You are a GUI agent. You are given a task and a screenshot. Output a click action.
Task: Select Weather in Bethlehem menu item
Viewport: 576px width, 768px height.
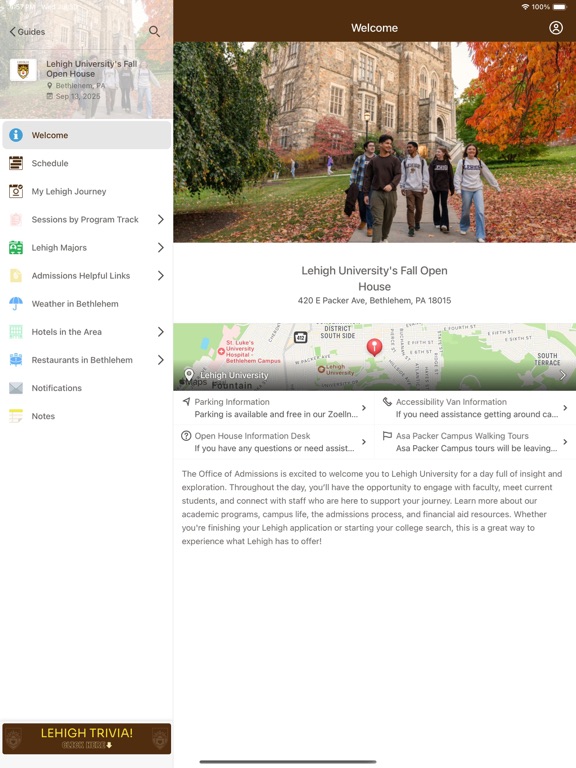pyautogui.click(x=87, y=304)
